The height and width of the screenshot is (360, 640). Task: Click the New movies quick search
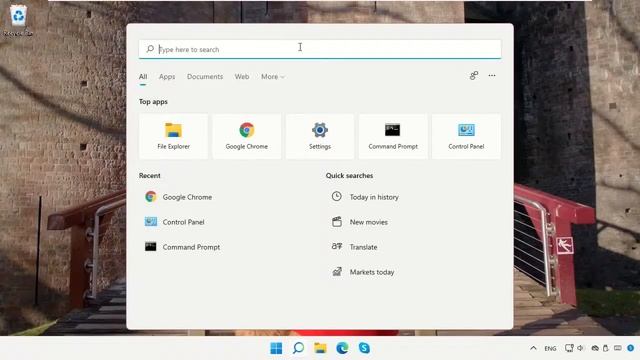pos(369,222)
